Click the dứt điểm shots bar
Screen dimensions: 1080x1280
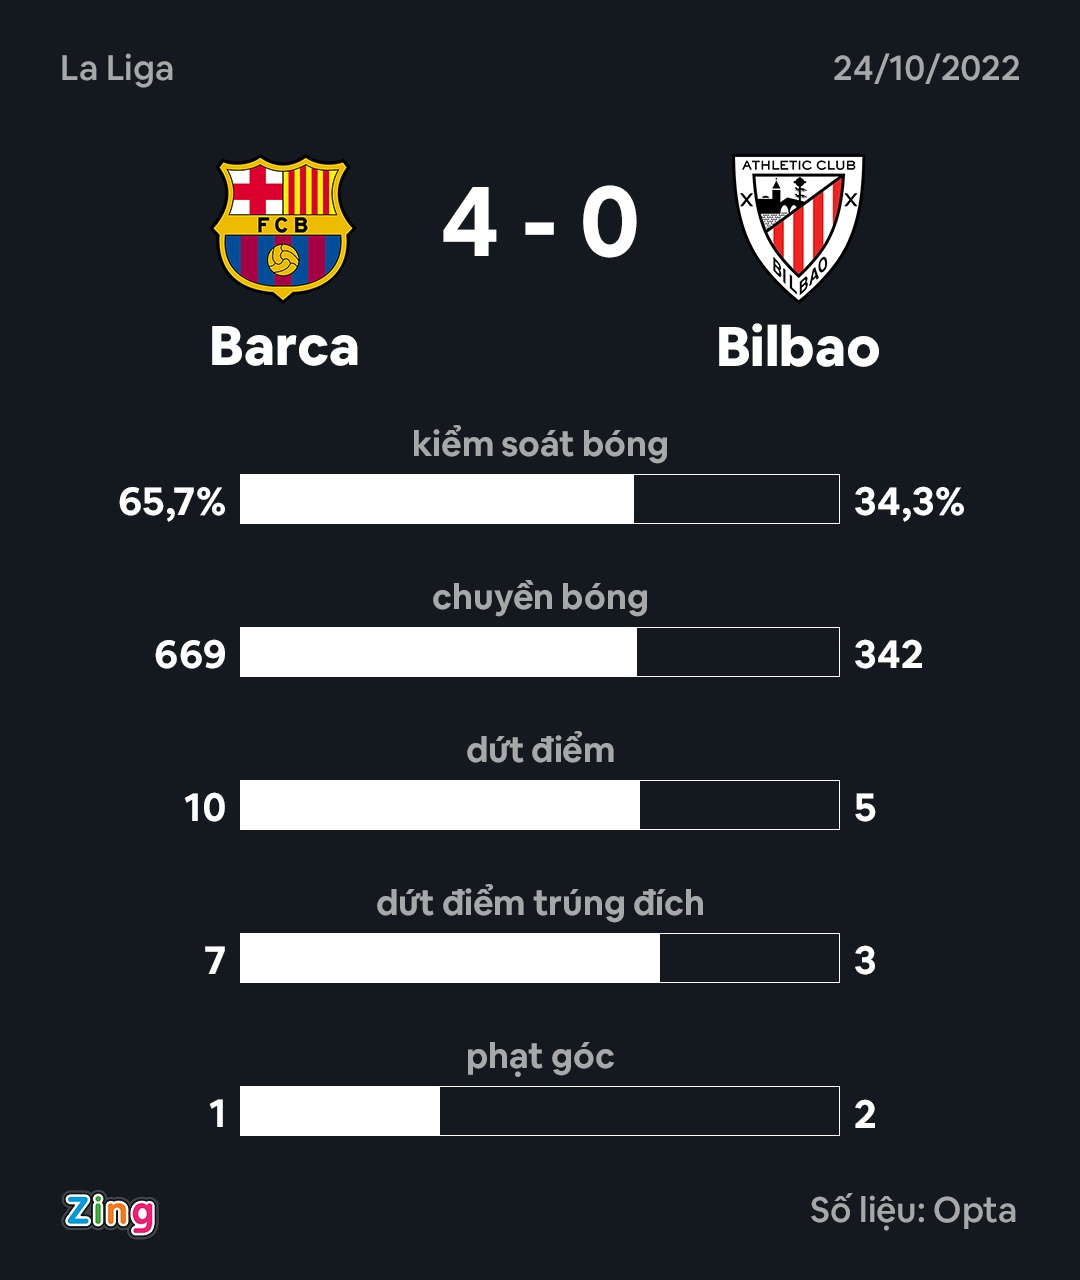tap(540, 805)
